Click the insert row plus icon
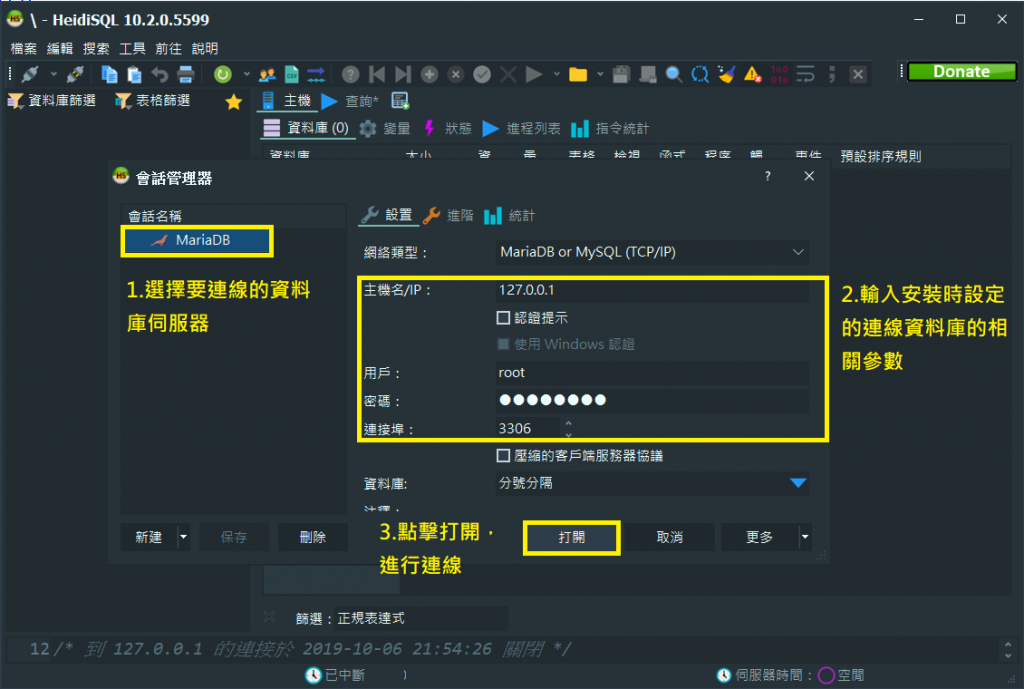1024x689 pixels. click(x=429, y=74)
